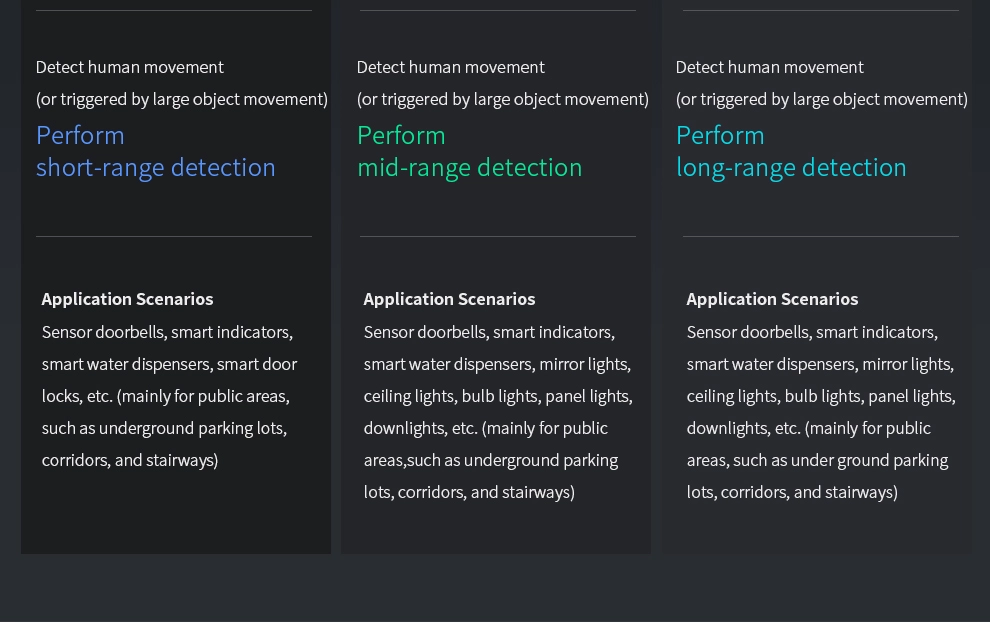Select 'Application Scenarios' heading in right card
The width and height of the screenshot is (990, 623).
[x=772, y=299]
